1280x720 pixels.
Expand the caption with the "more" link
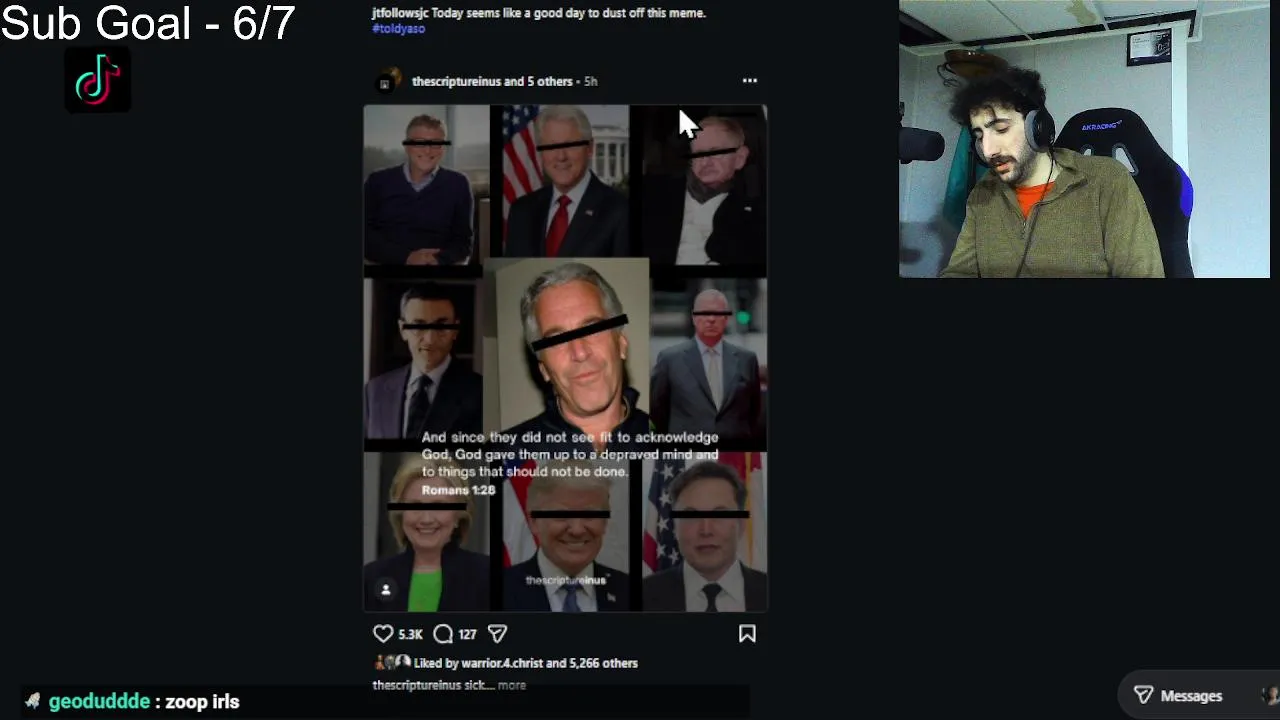[511, 685]
